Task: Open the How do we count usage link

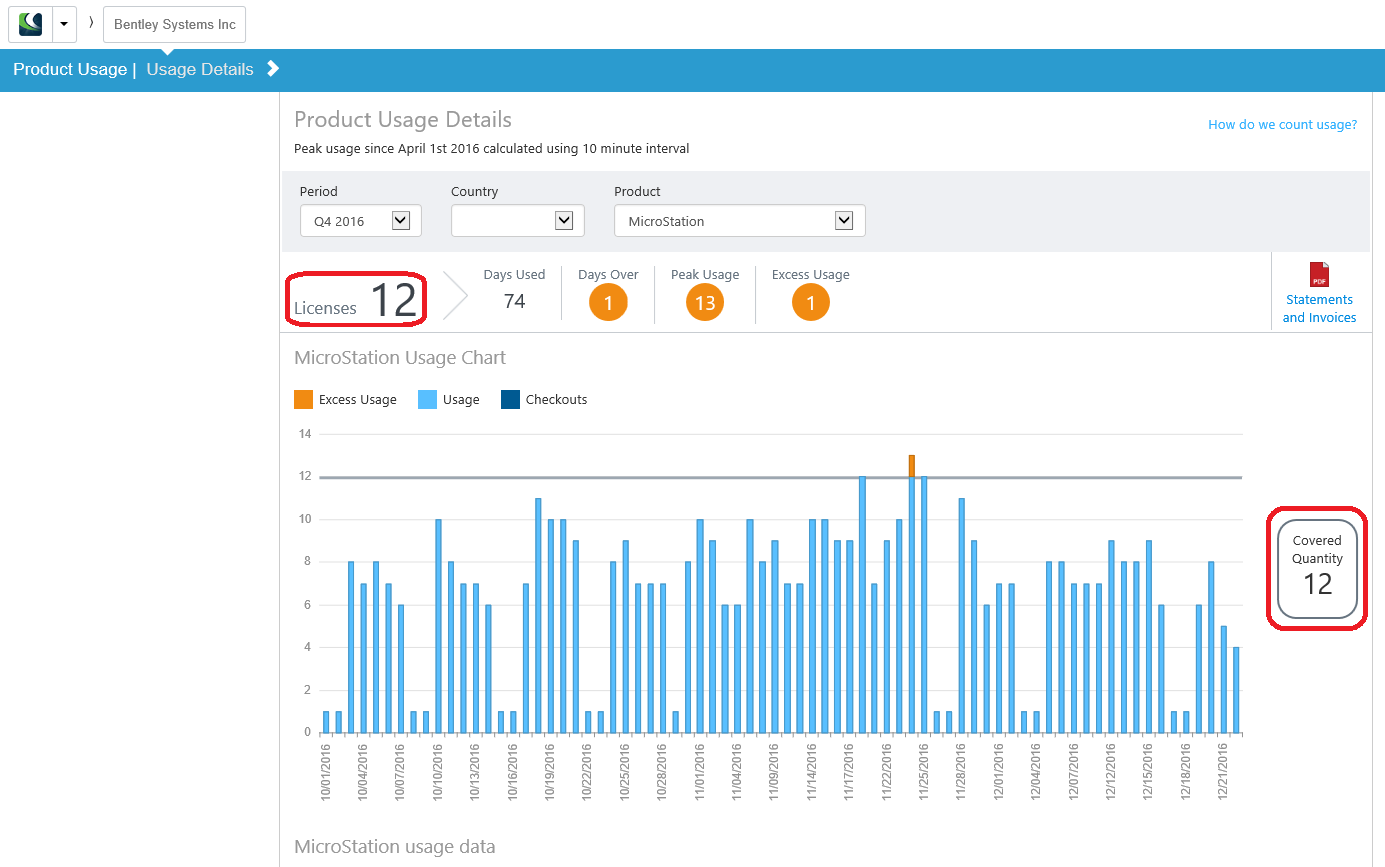Action: pos(1282,125)
